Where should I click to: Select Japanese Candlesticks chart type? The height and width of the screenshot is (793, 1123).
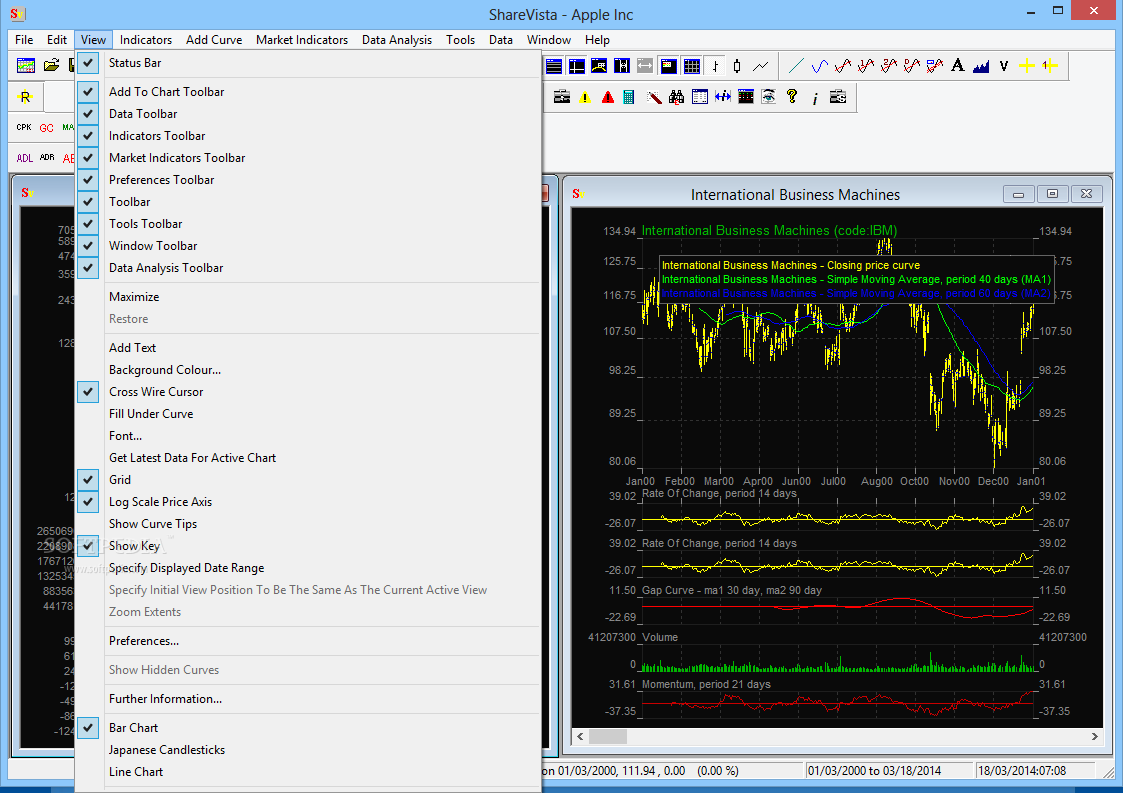308,750
